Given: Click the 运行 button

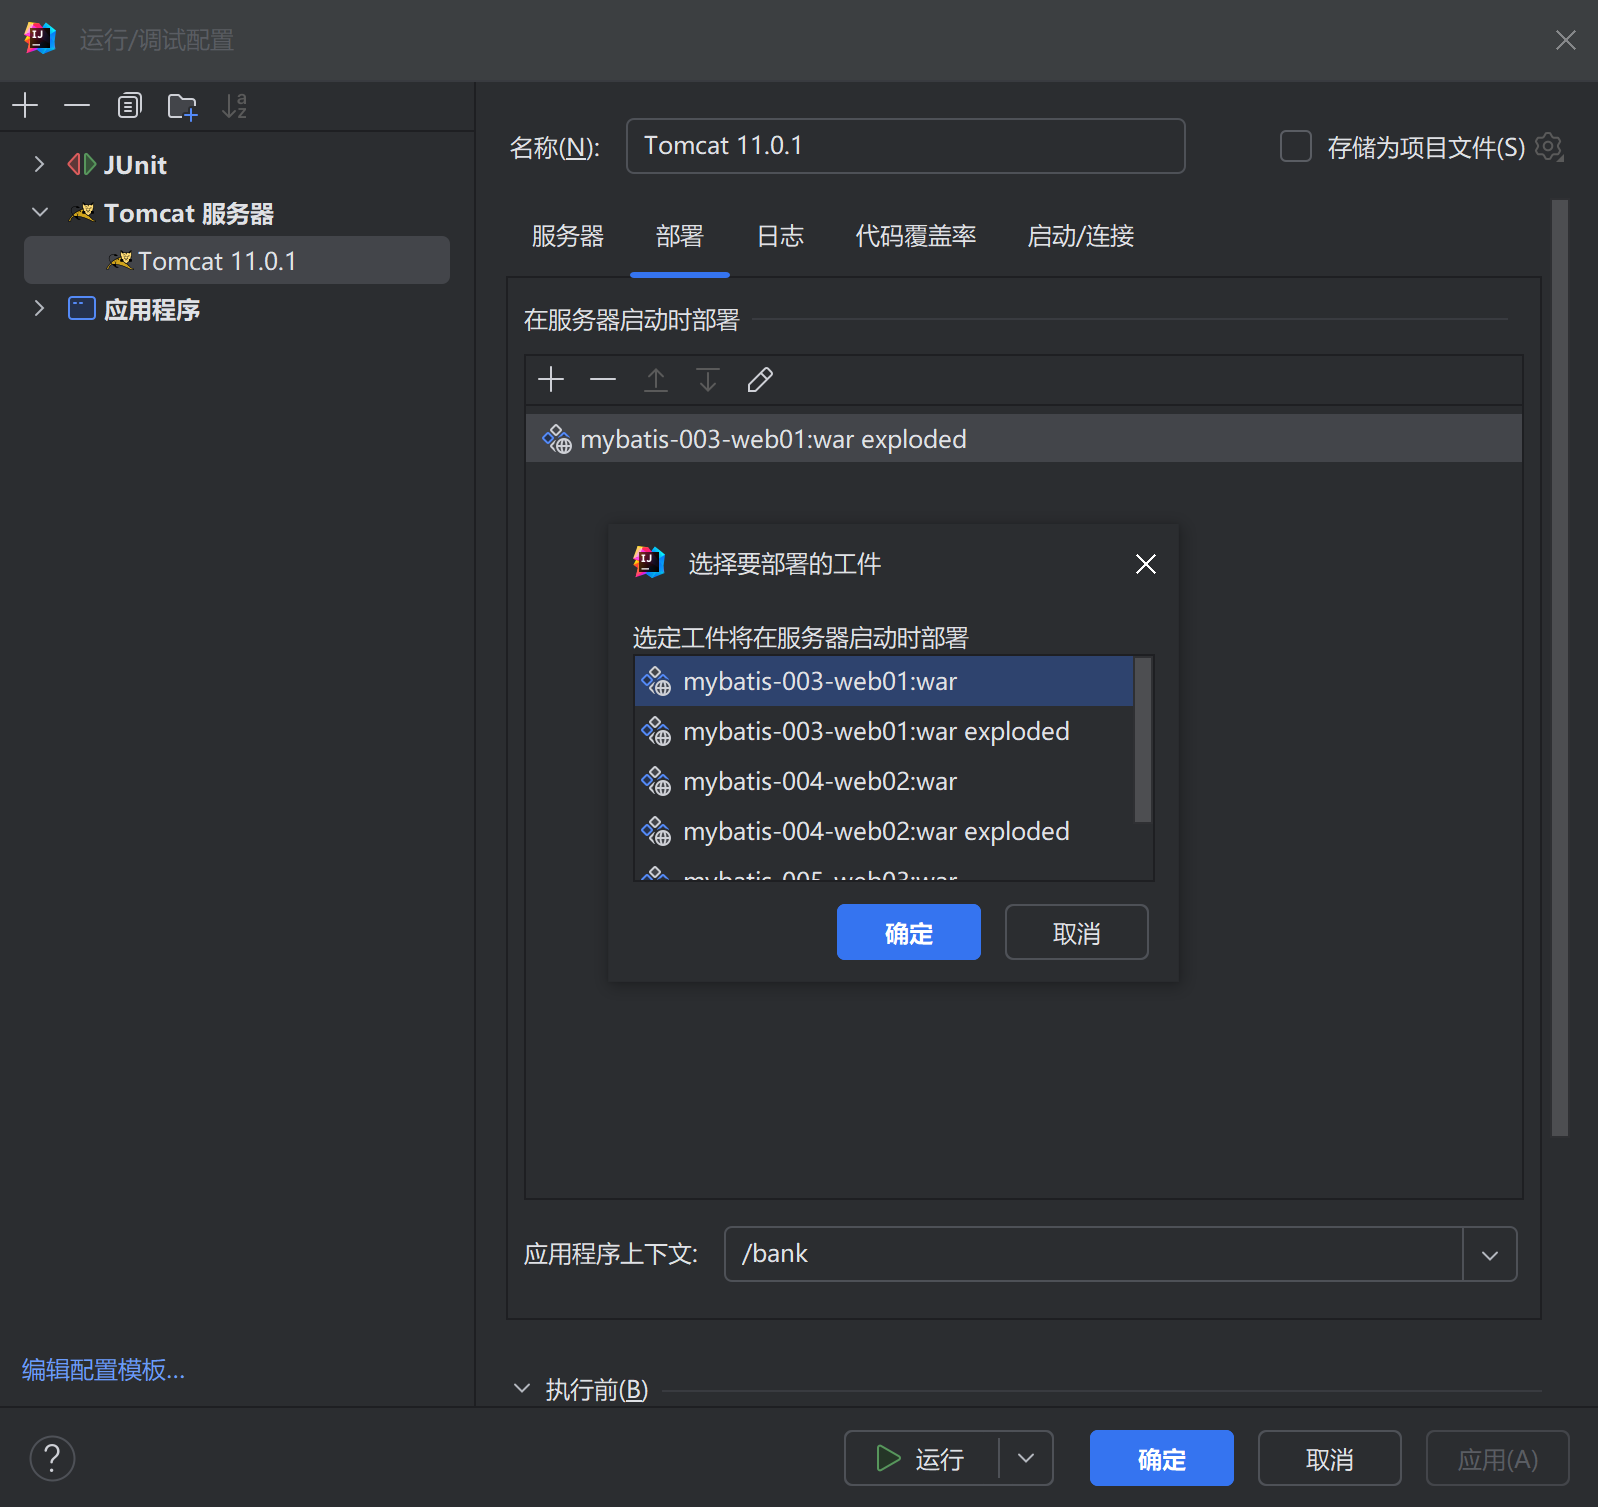Looking at the screenshot, I should [x=921, y=1458].
